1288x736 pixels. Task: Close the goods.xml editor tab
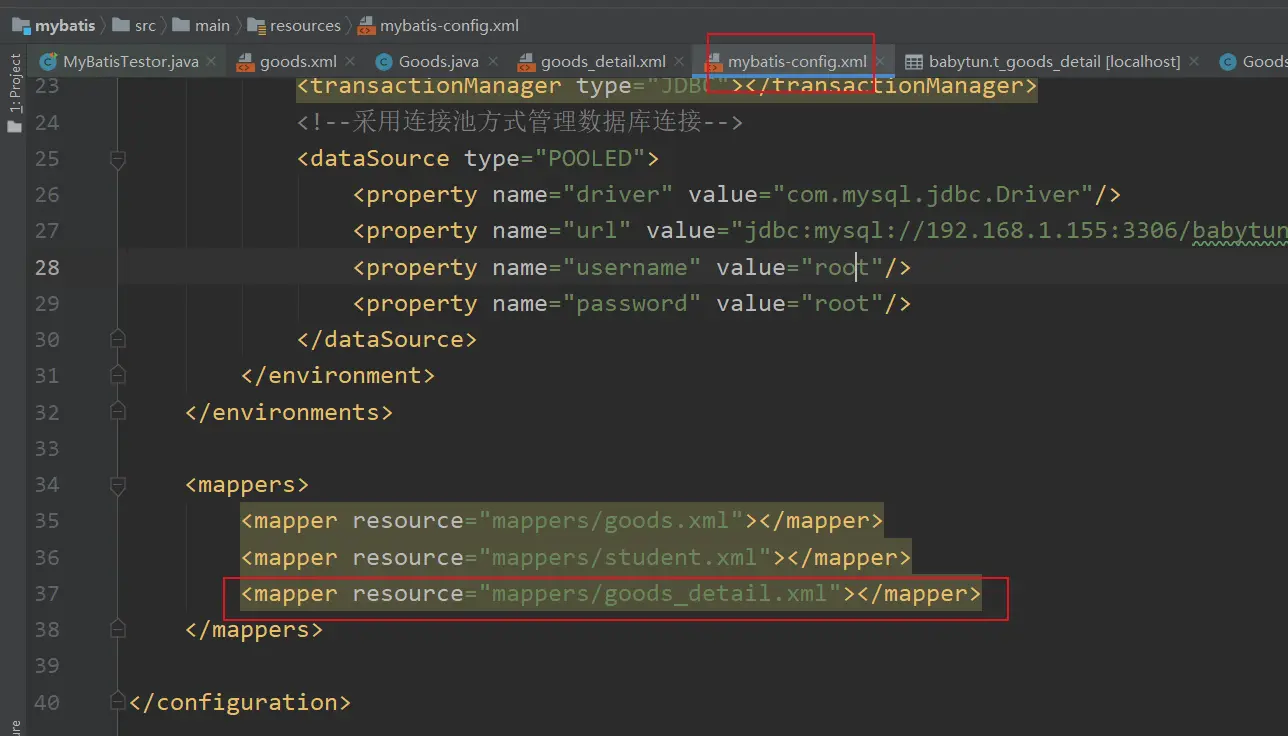350,62
